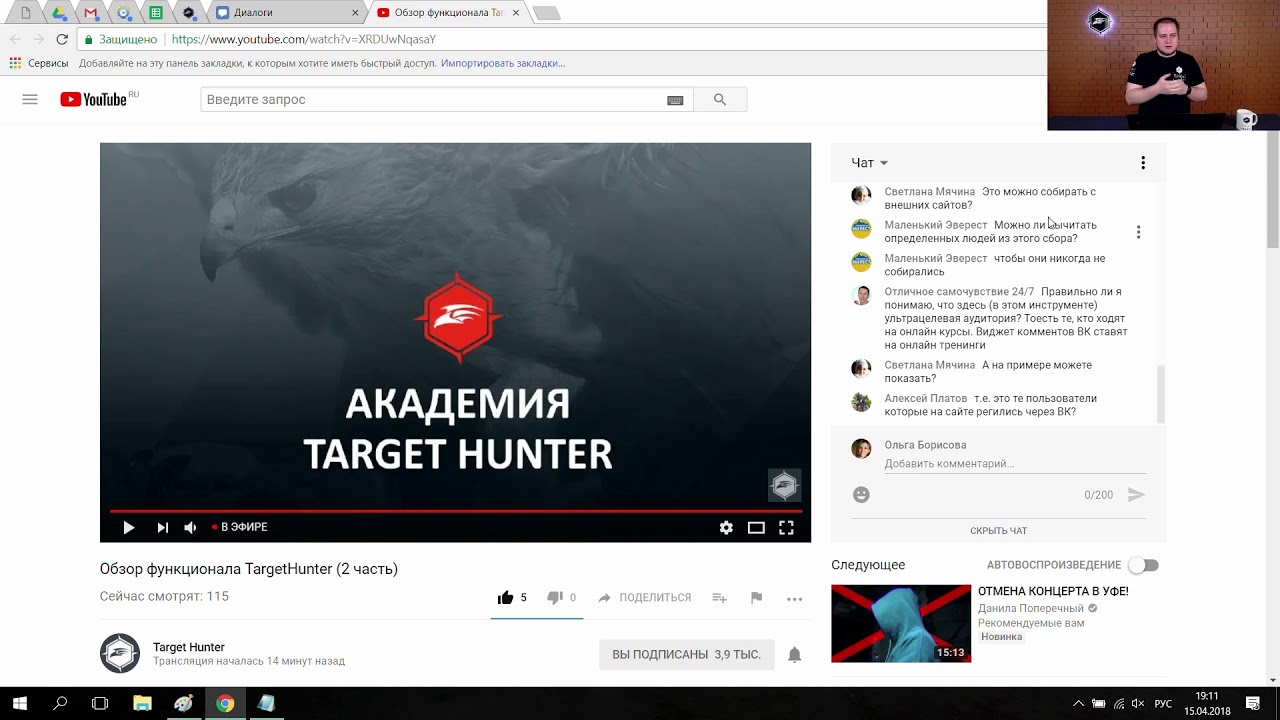This screenshot has height=720, width=1280.
Task: Click the ВЫ ПОДПИСАНЫ subscription button
Action: pyautogui.click(x=686, y=655)
